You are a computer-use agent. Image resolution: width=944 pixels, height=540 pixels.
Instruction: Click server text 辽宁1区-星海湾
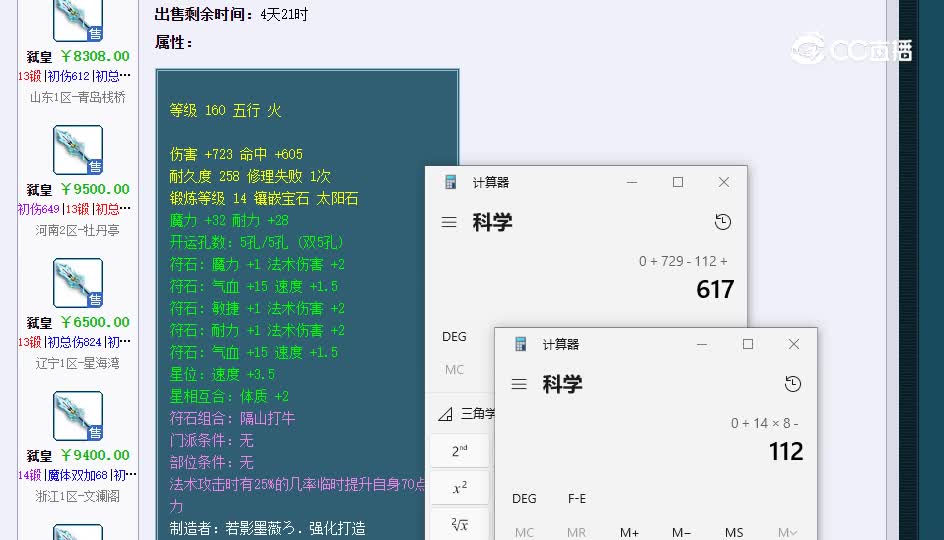pos(78,363)
